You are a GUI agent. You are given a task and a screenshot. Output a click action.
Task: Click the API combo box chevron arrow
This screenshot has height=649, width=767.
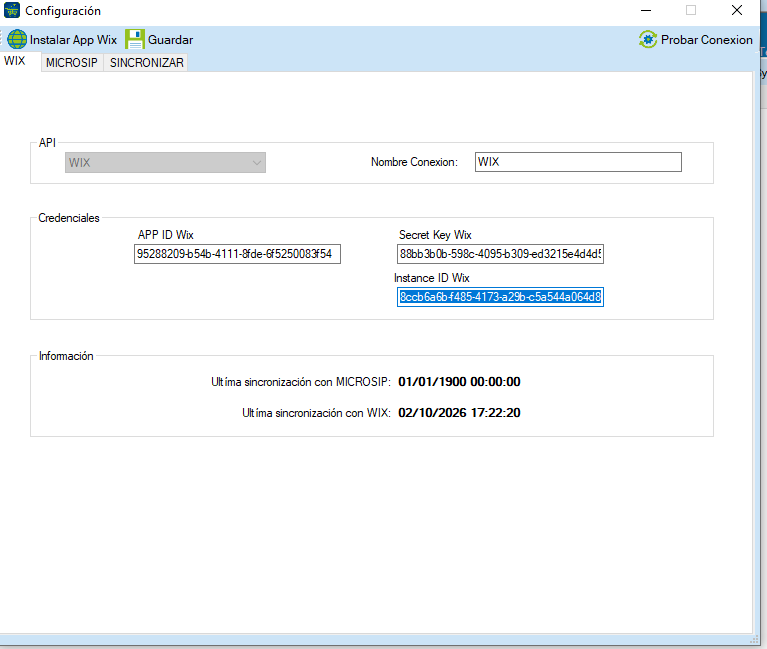(x=257, y=162)
